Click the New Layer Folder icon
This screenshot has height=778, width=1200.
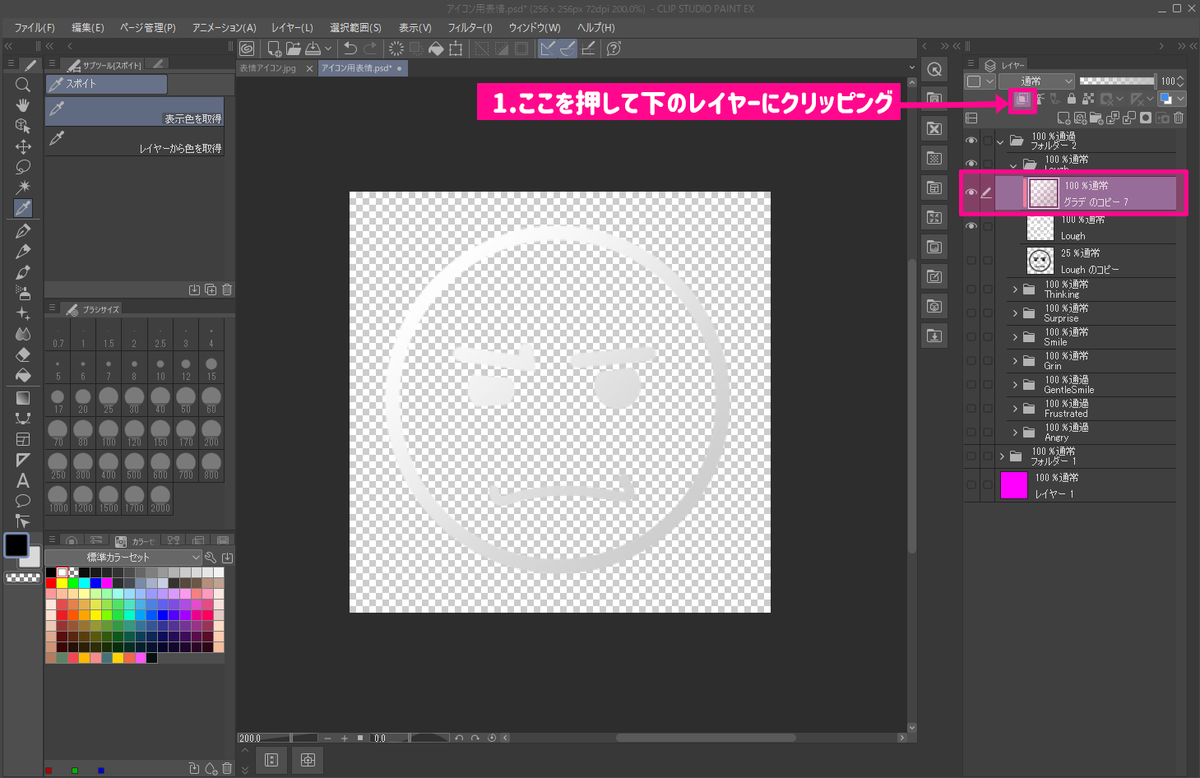click(1098, 119)
